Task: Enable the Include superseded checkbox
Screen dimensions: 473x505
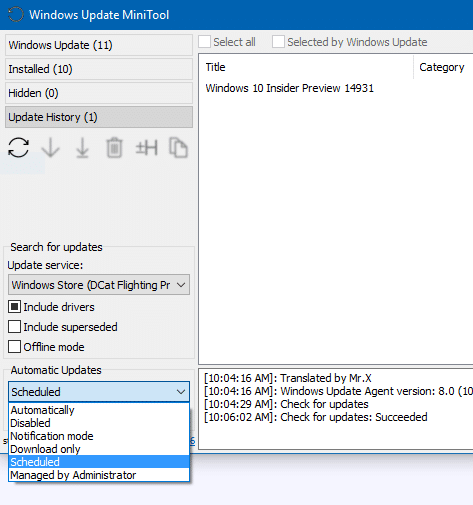Action: (14, 327)
